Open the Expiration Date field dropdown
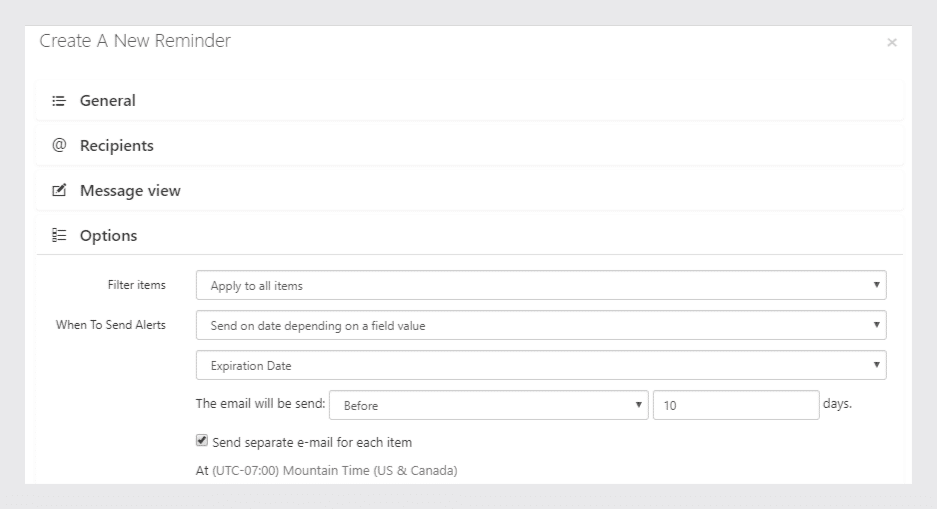937x509 pixels. (x=541, y=365)
